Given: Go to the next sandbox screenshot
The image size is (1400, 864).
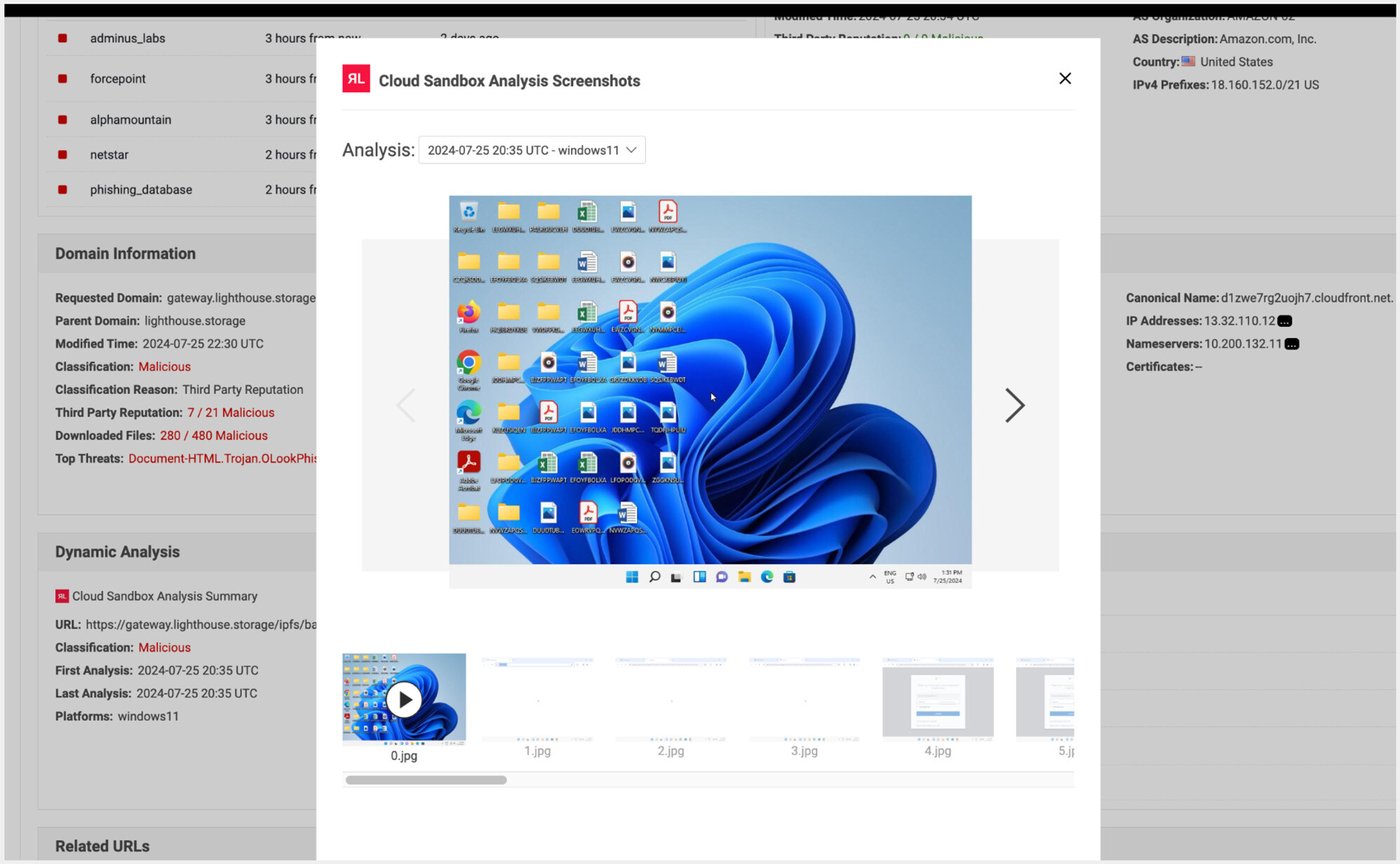Looking at the screenshot, I should 1014,405.
